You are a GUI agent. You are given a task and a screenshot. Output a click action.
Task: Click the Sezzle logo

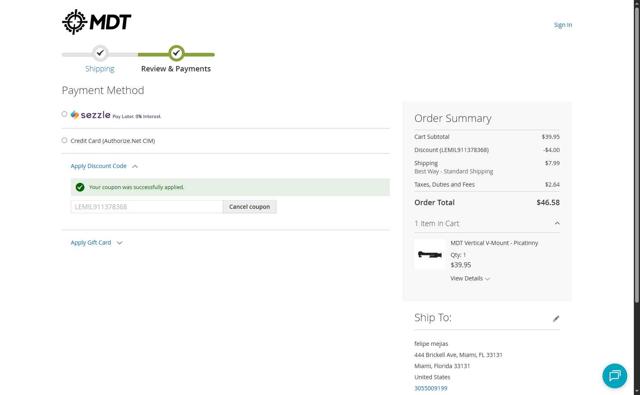(x=90, y=115)
